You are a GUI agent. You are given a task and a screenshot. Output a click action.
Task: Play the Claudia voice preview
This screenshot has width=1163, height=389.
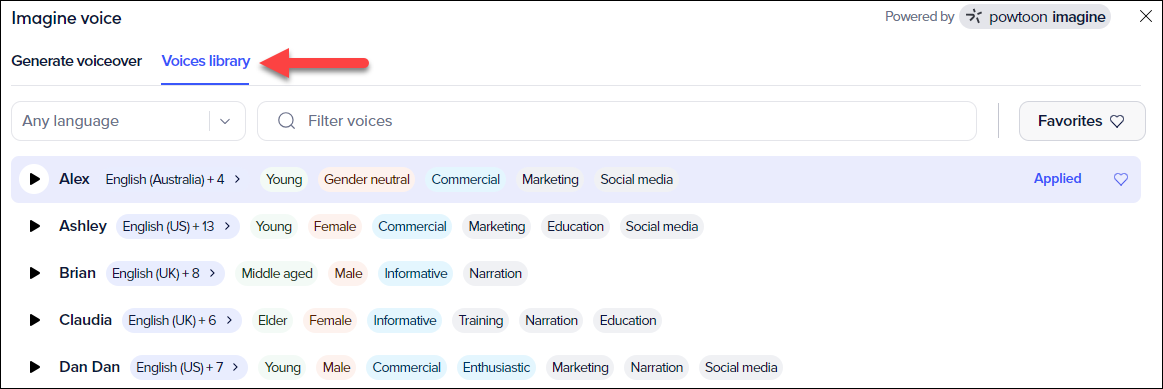(x=34, y=321)
